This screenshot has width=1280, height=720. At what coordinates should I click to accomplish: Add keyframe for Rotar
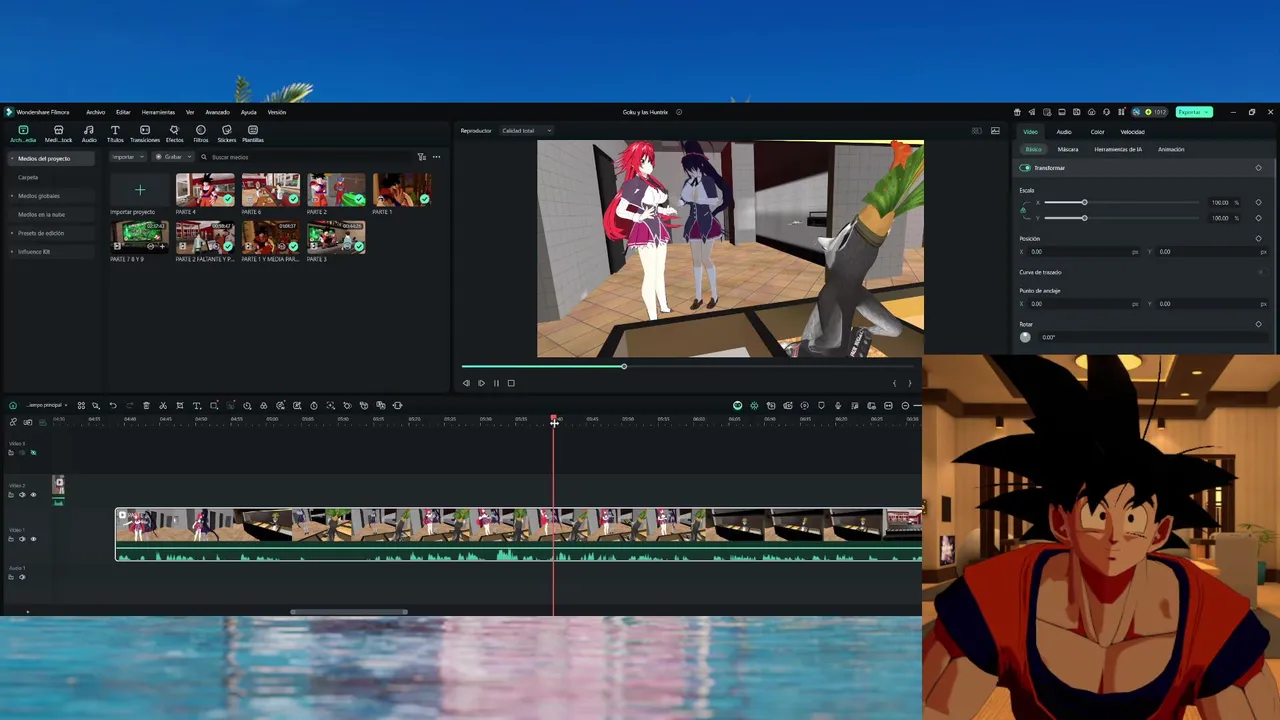[1258, 324]
